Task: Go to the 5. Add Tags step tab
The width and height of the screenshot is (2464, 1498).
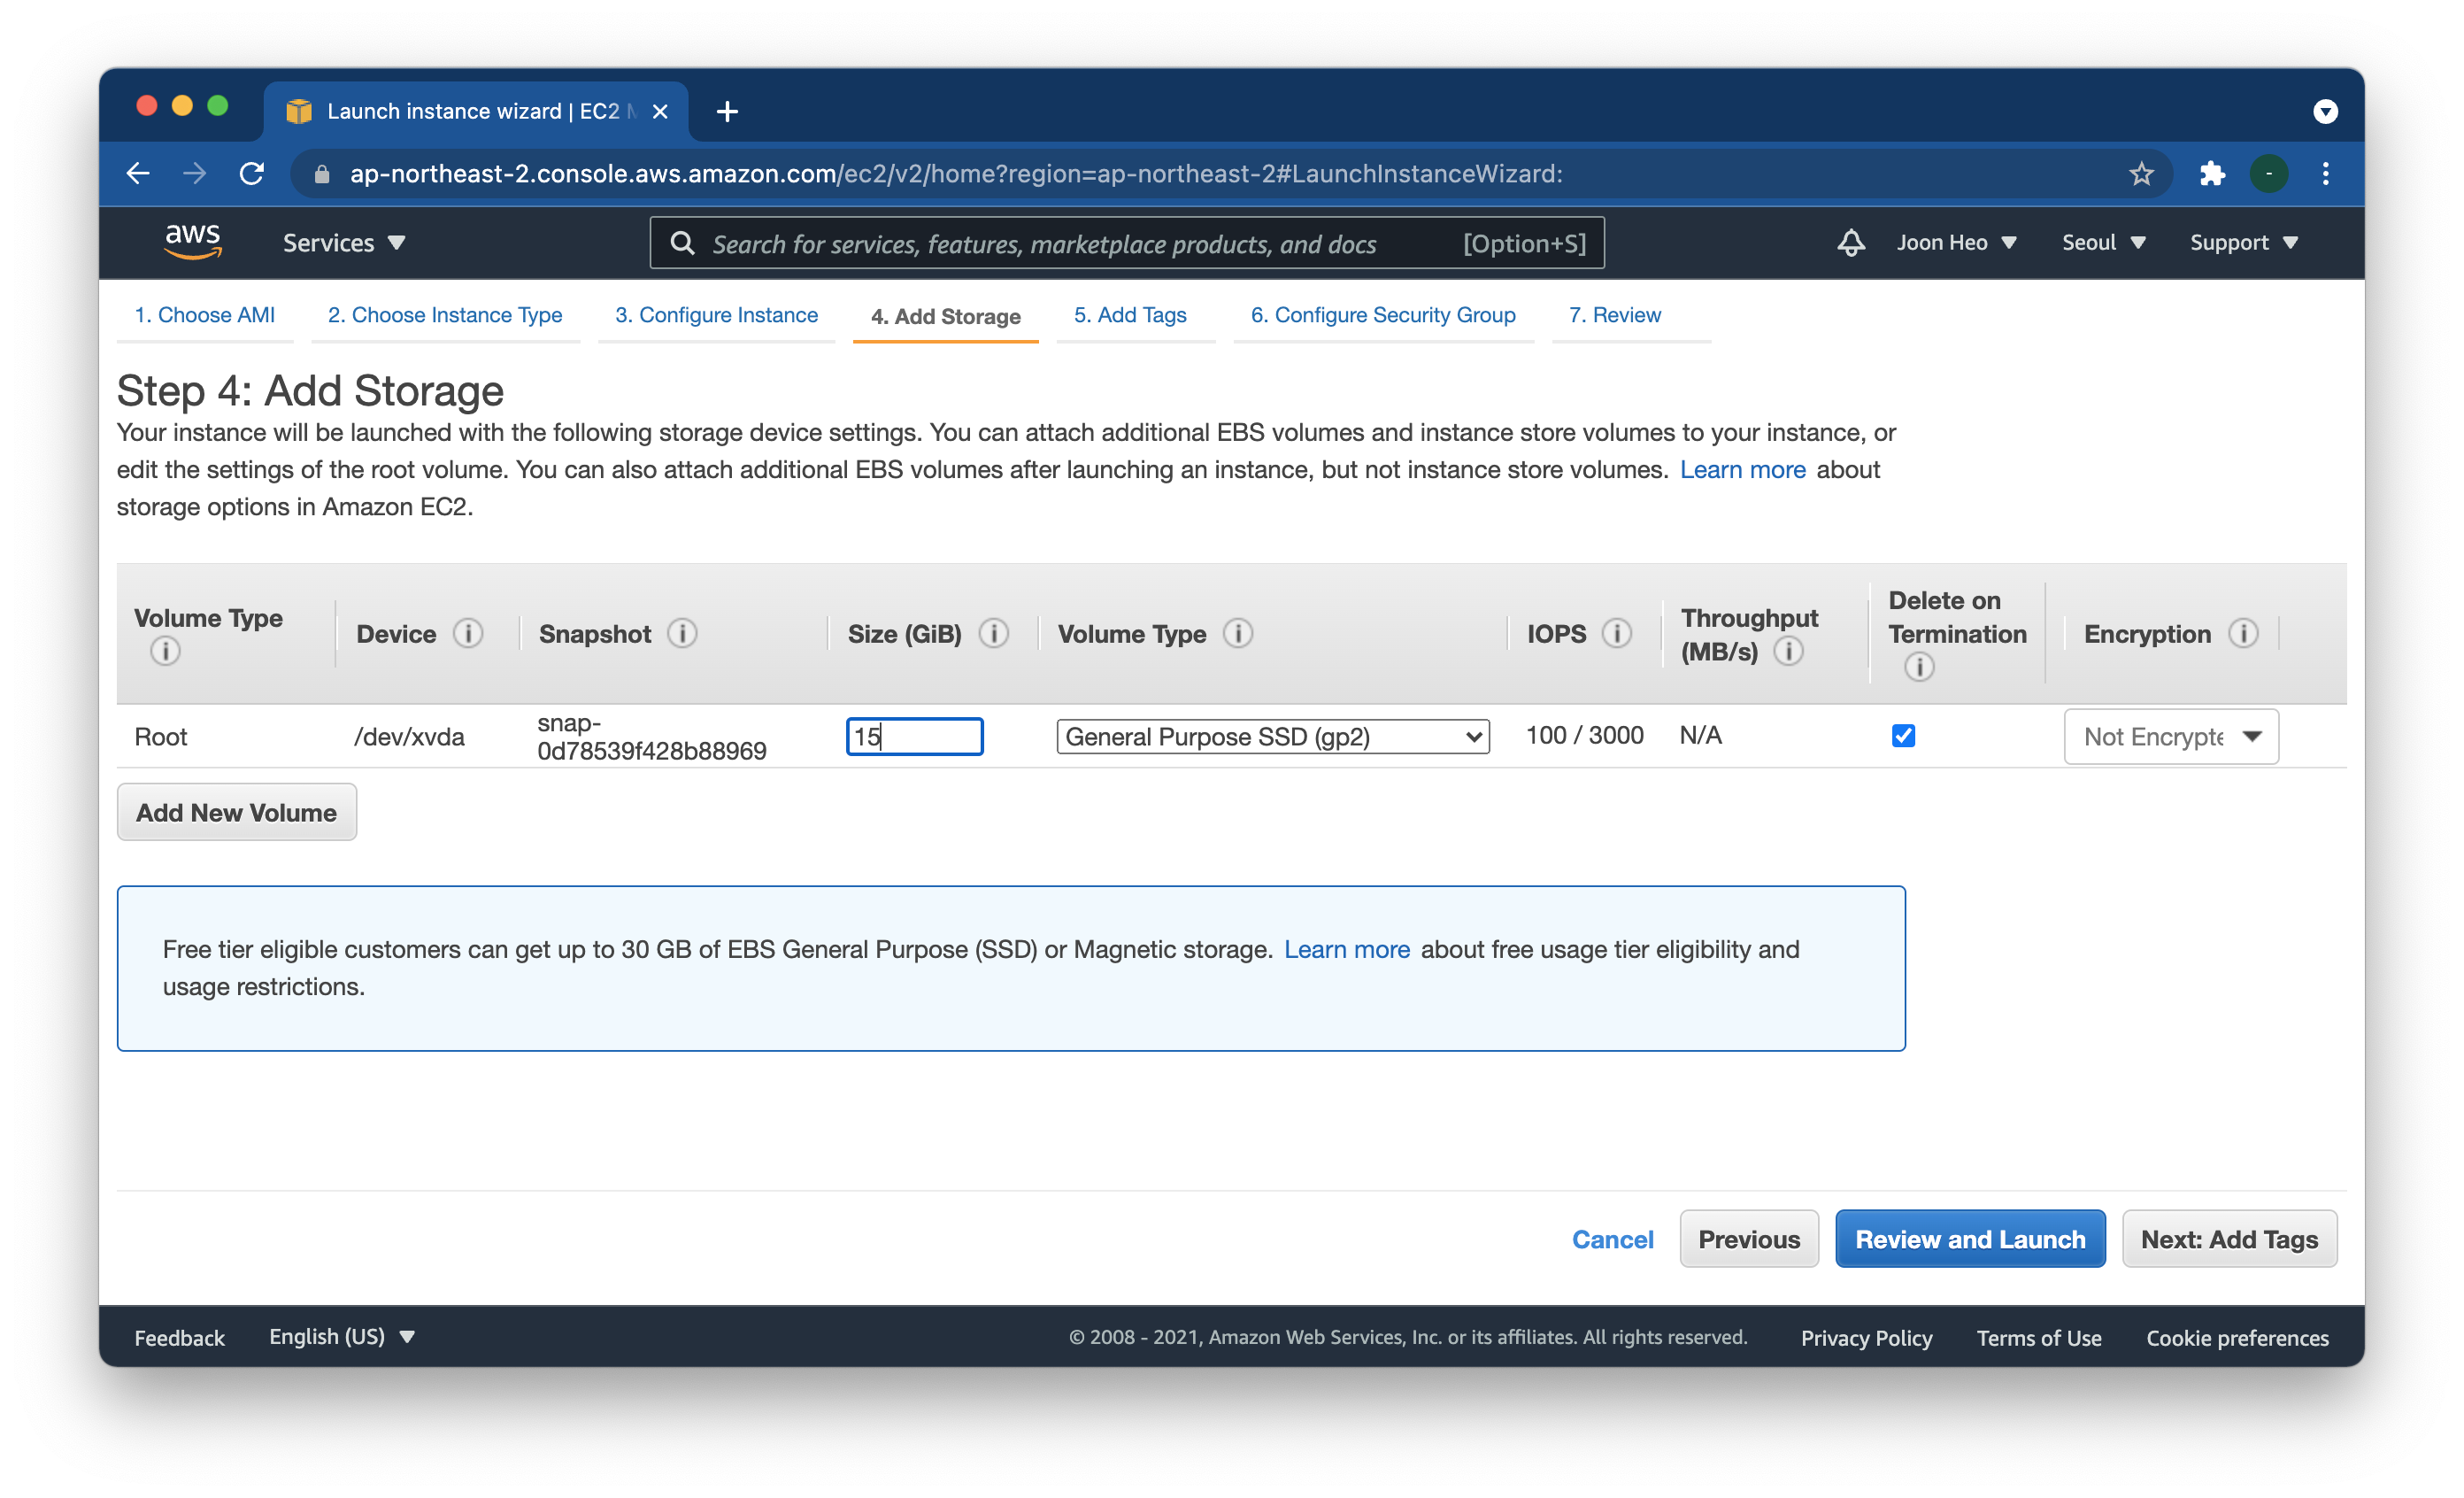Action: click(1130, 315)
